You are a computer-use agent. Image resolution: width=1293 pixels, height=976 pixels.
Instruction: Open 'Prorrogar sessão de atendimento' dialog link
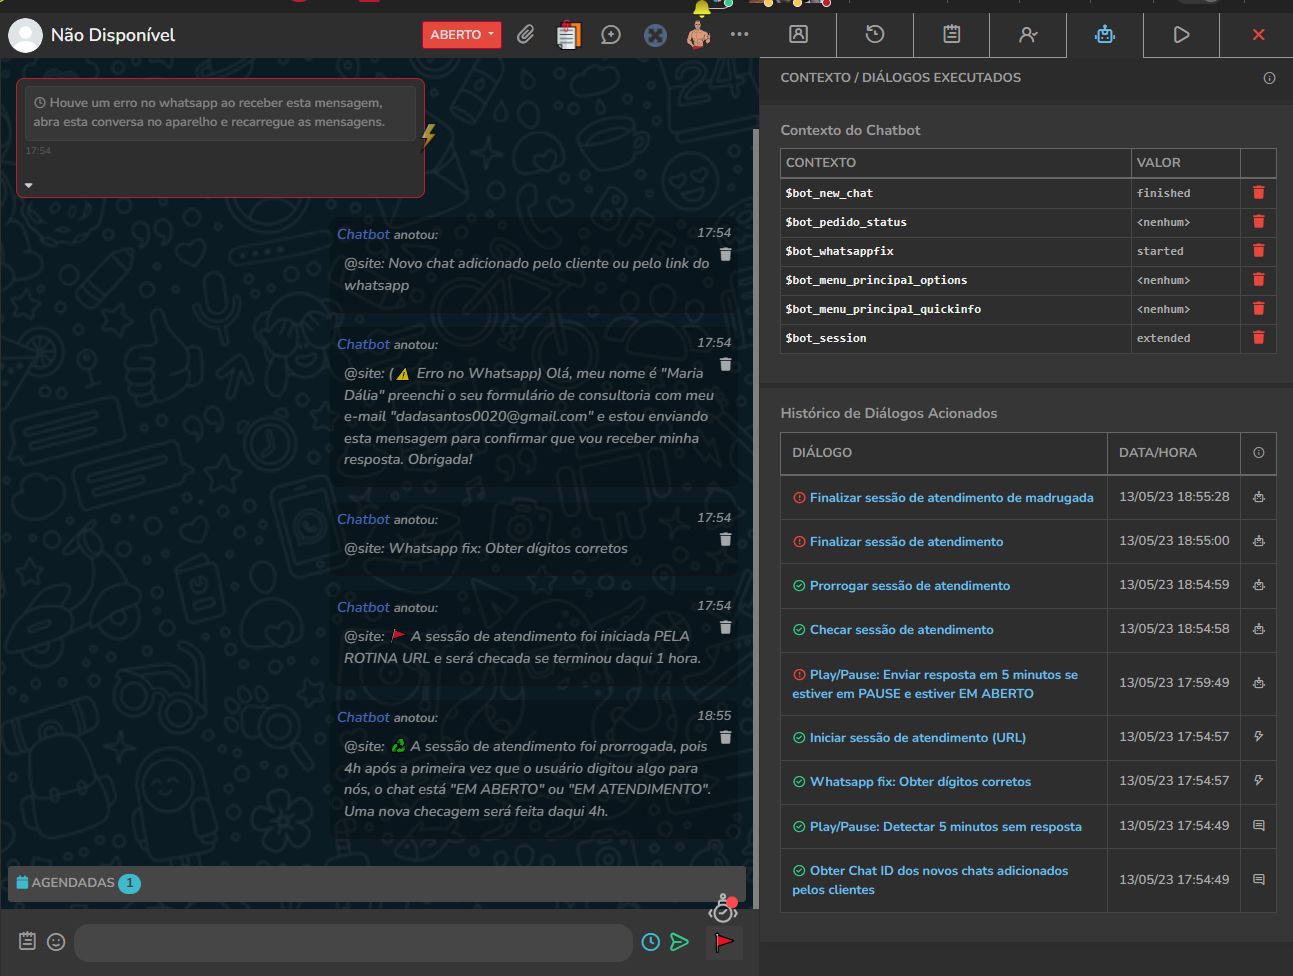tap(909, 586)
